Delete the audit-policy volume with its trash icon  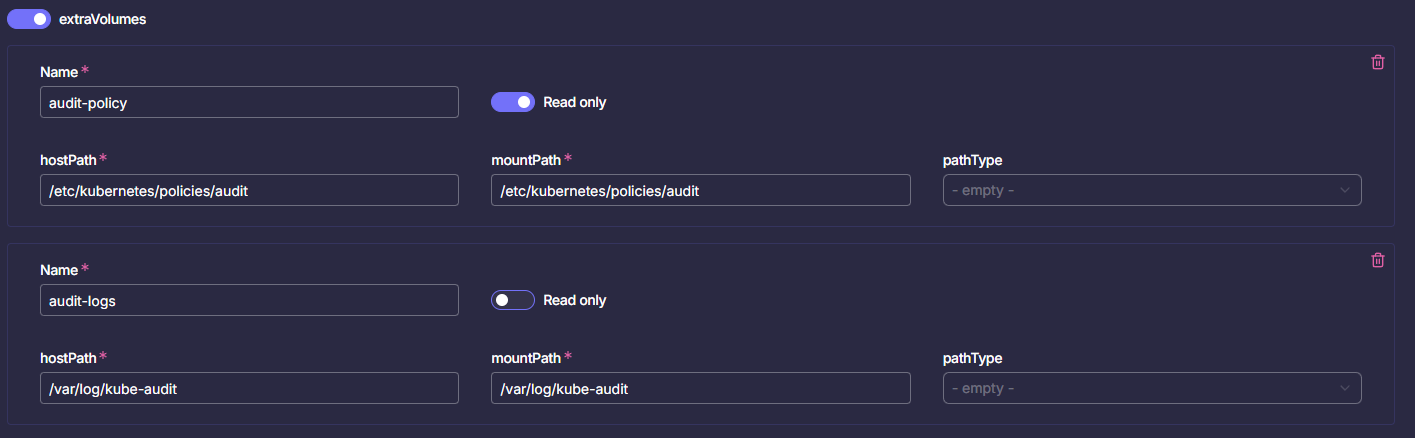click(x=1377, y=62)
